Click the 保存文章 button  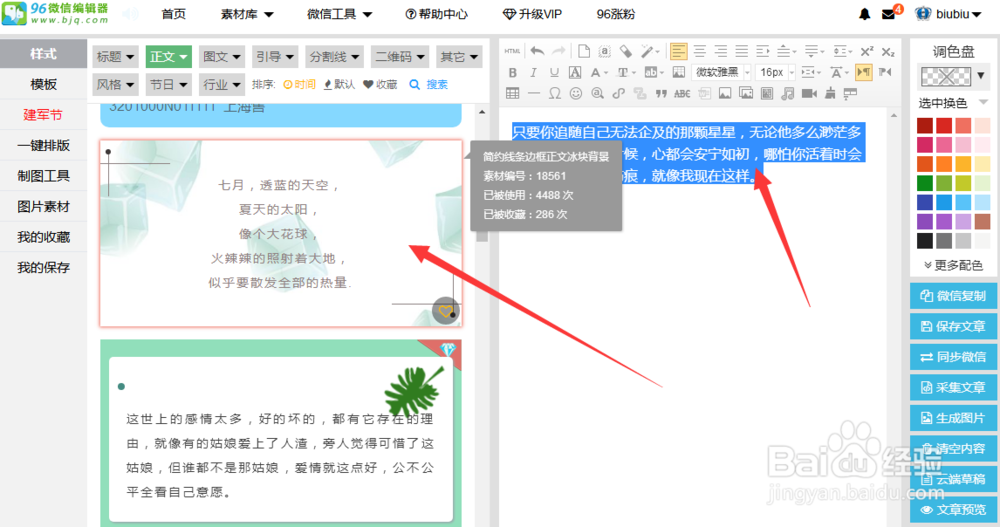pos(953,326)
